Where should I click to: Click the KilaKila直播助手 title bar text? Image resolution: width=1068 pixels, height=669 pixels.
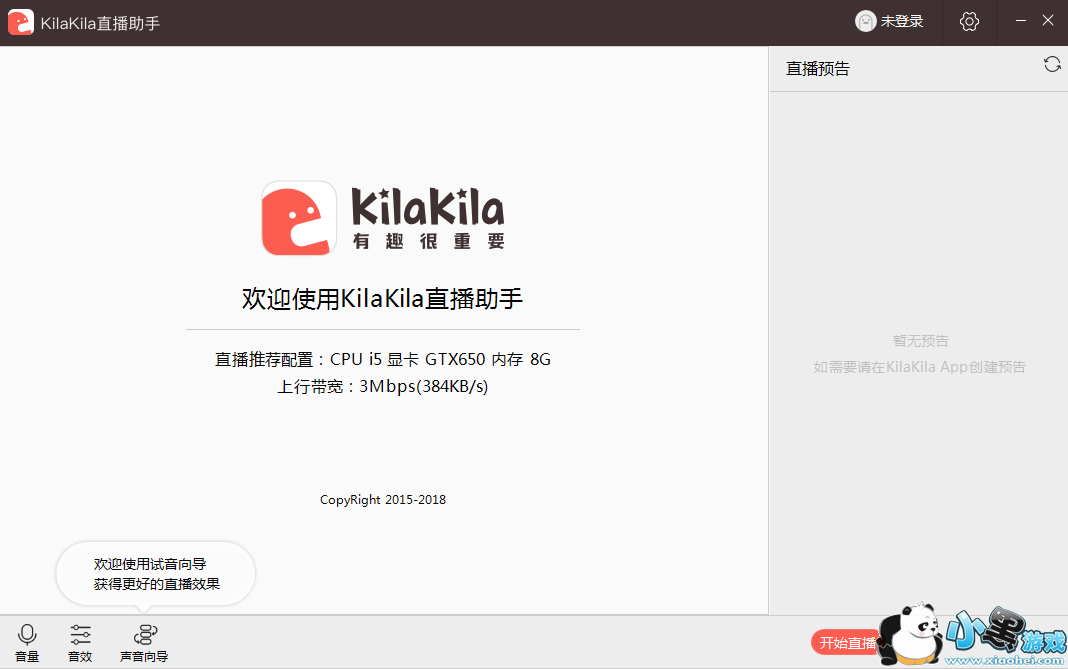(100, 23)
